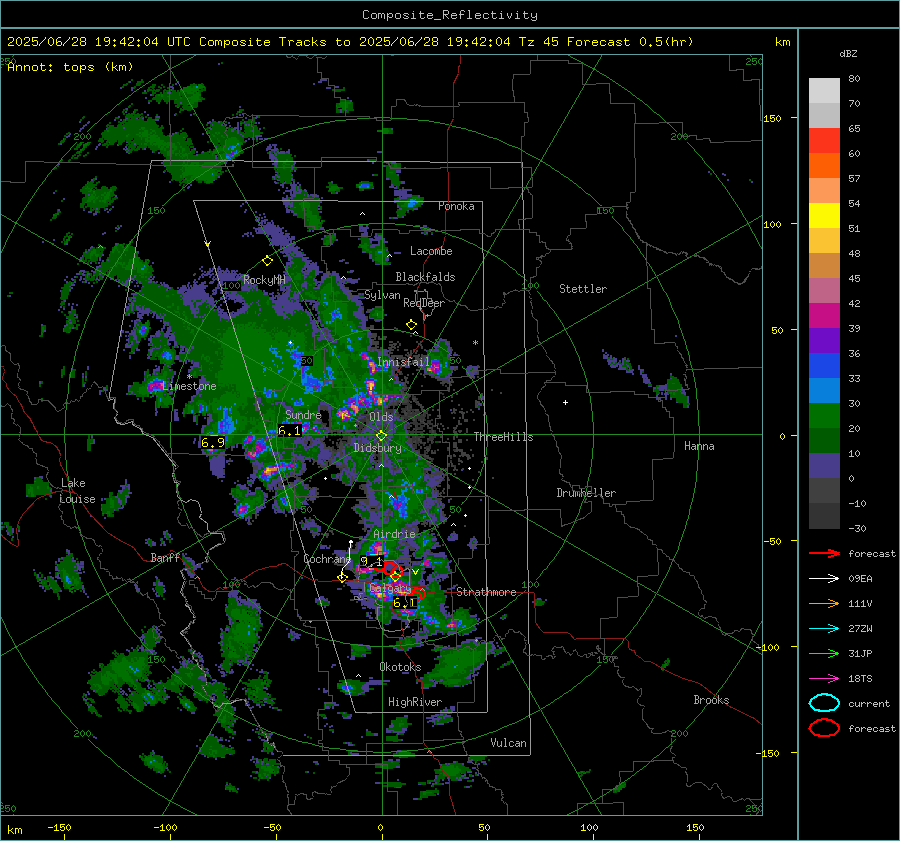
Task: Pick the light gray swatch beside 80 dBZ
Action: click(x=824, y=91)
